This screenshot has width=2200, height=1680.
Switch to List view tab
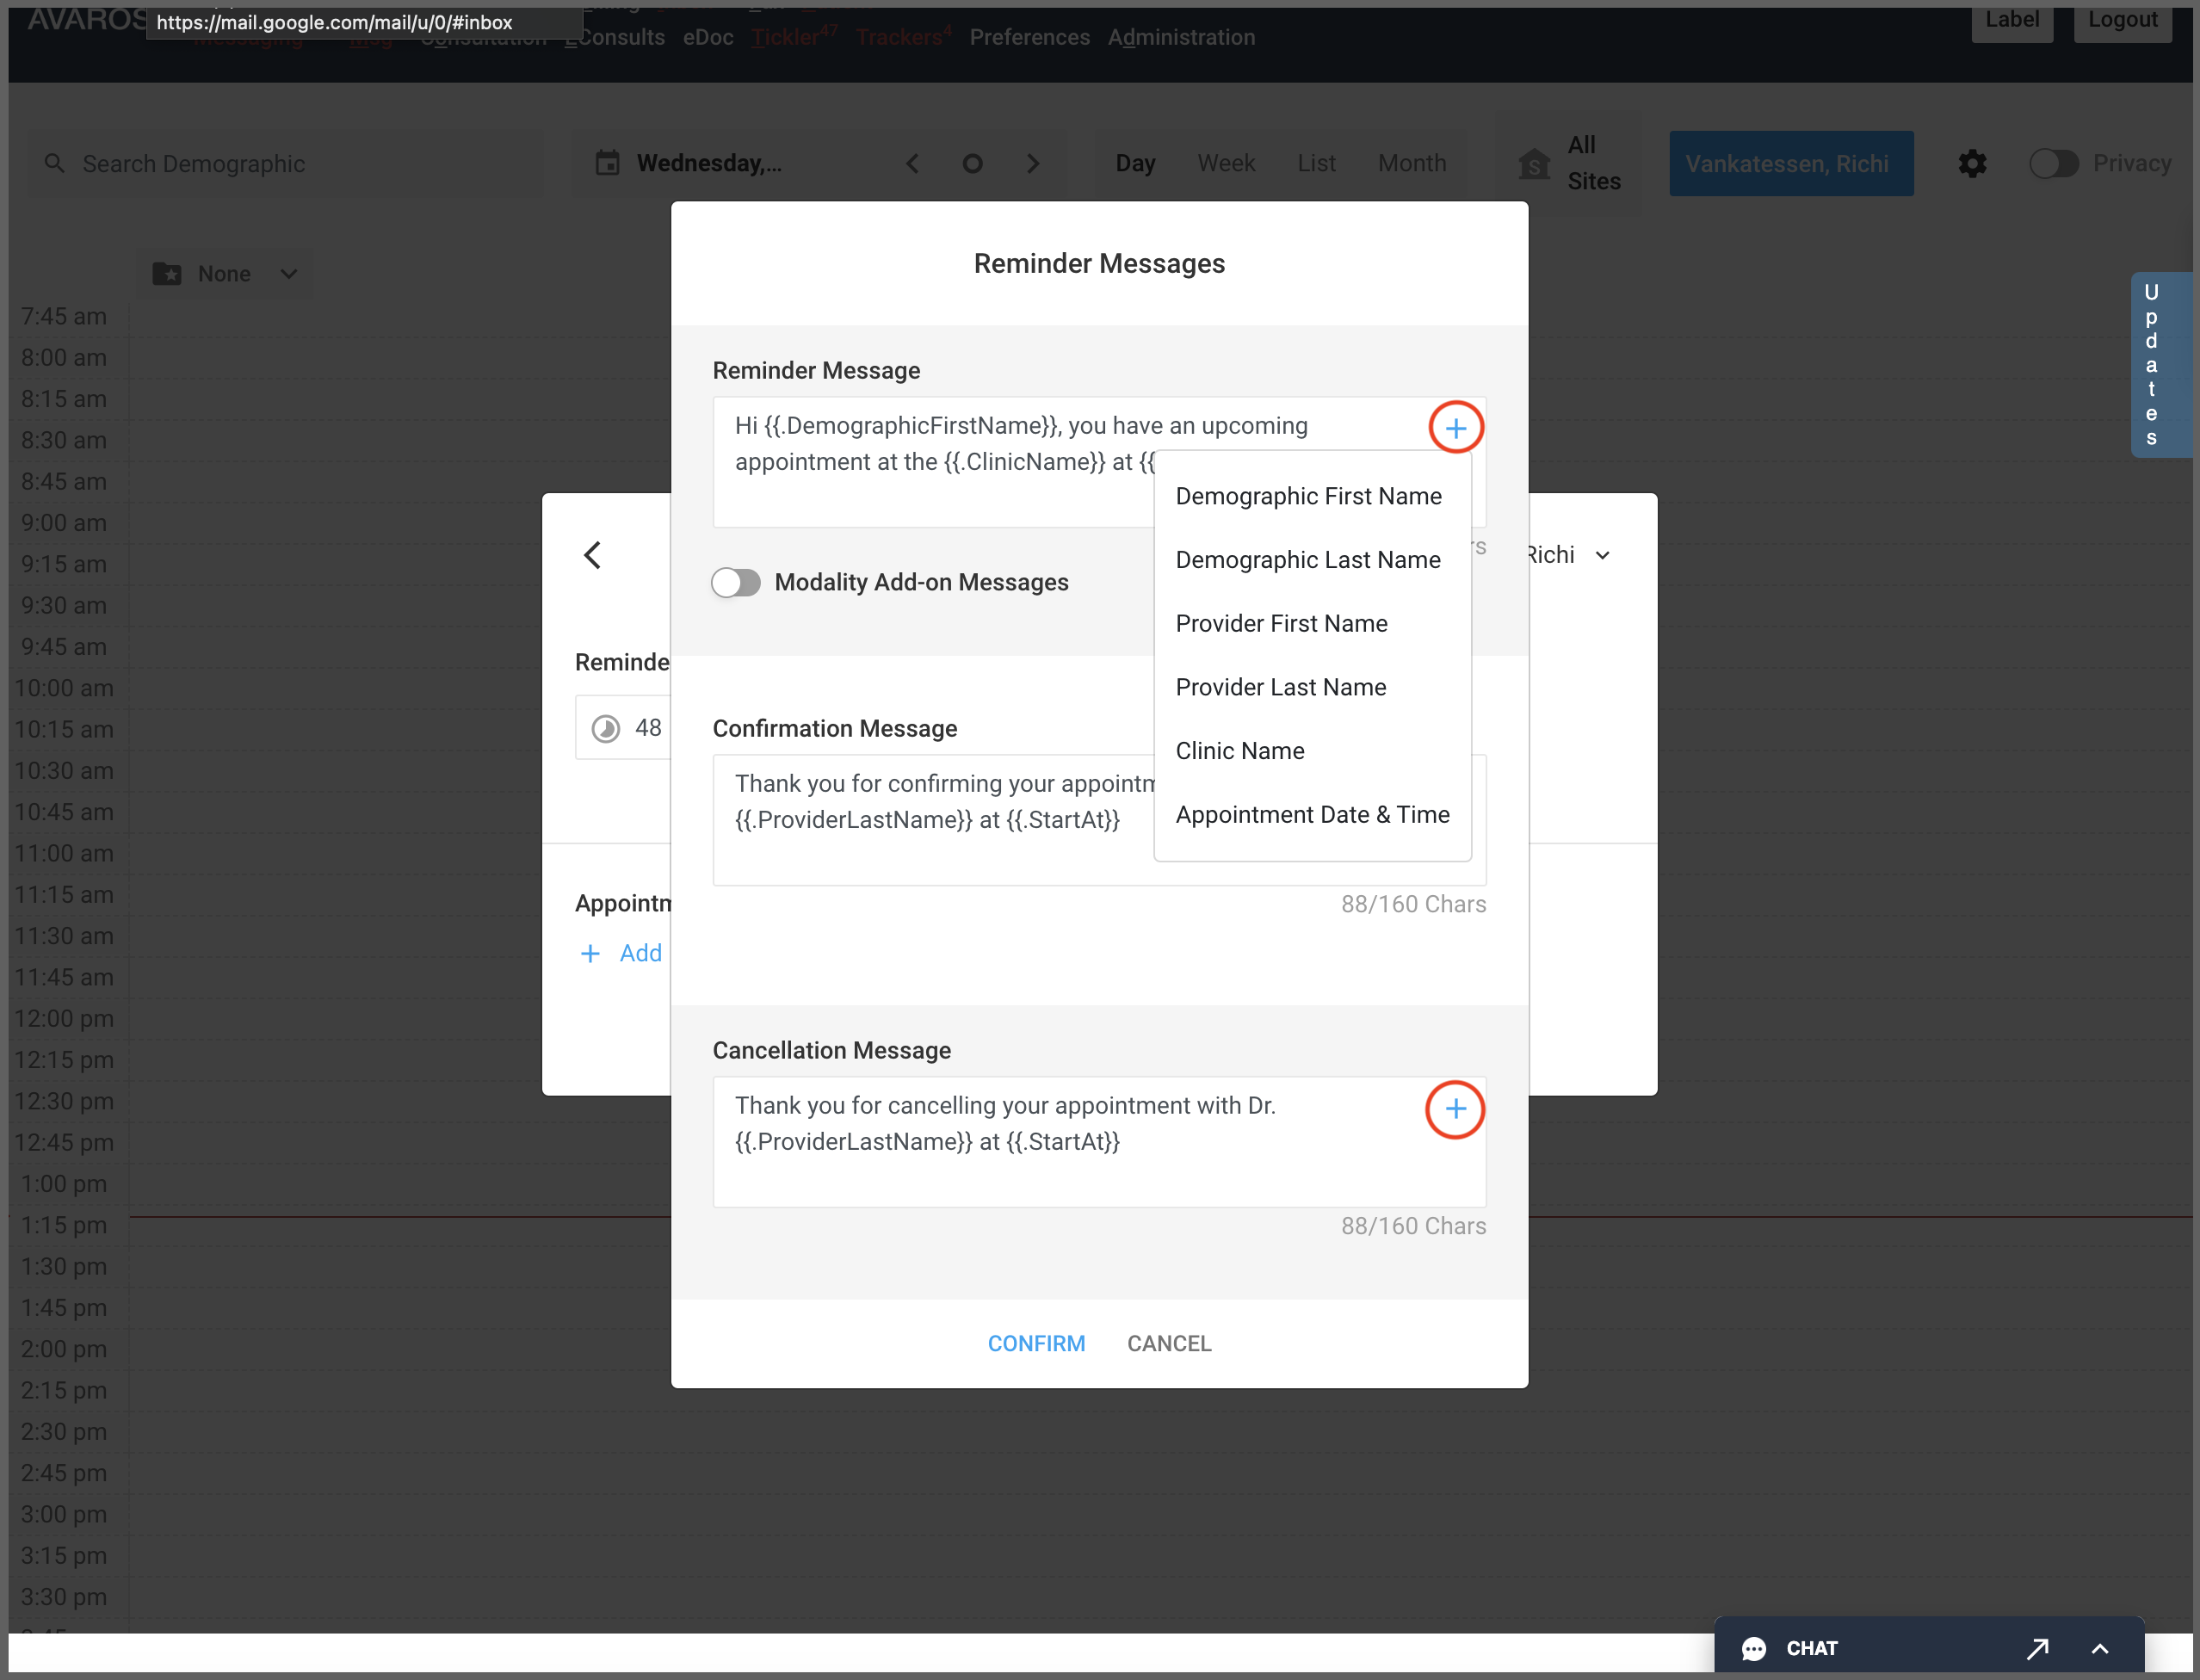click(x=1316, y=163)
